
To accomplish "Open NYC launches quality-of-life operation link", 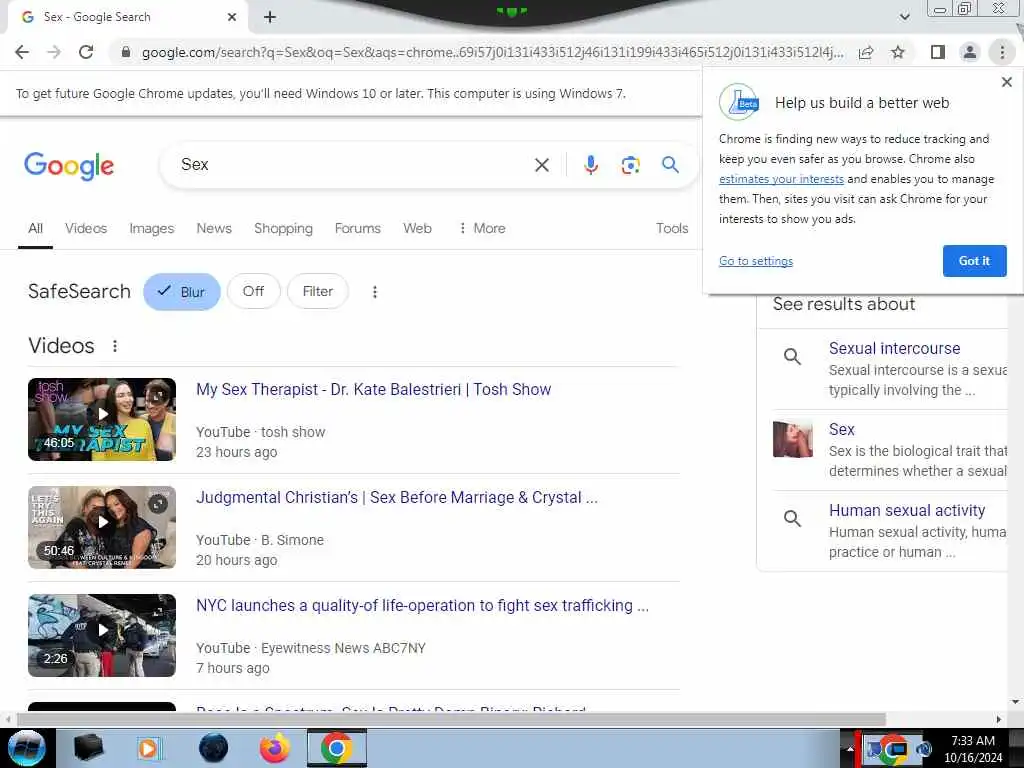I will (423, 606).
